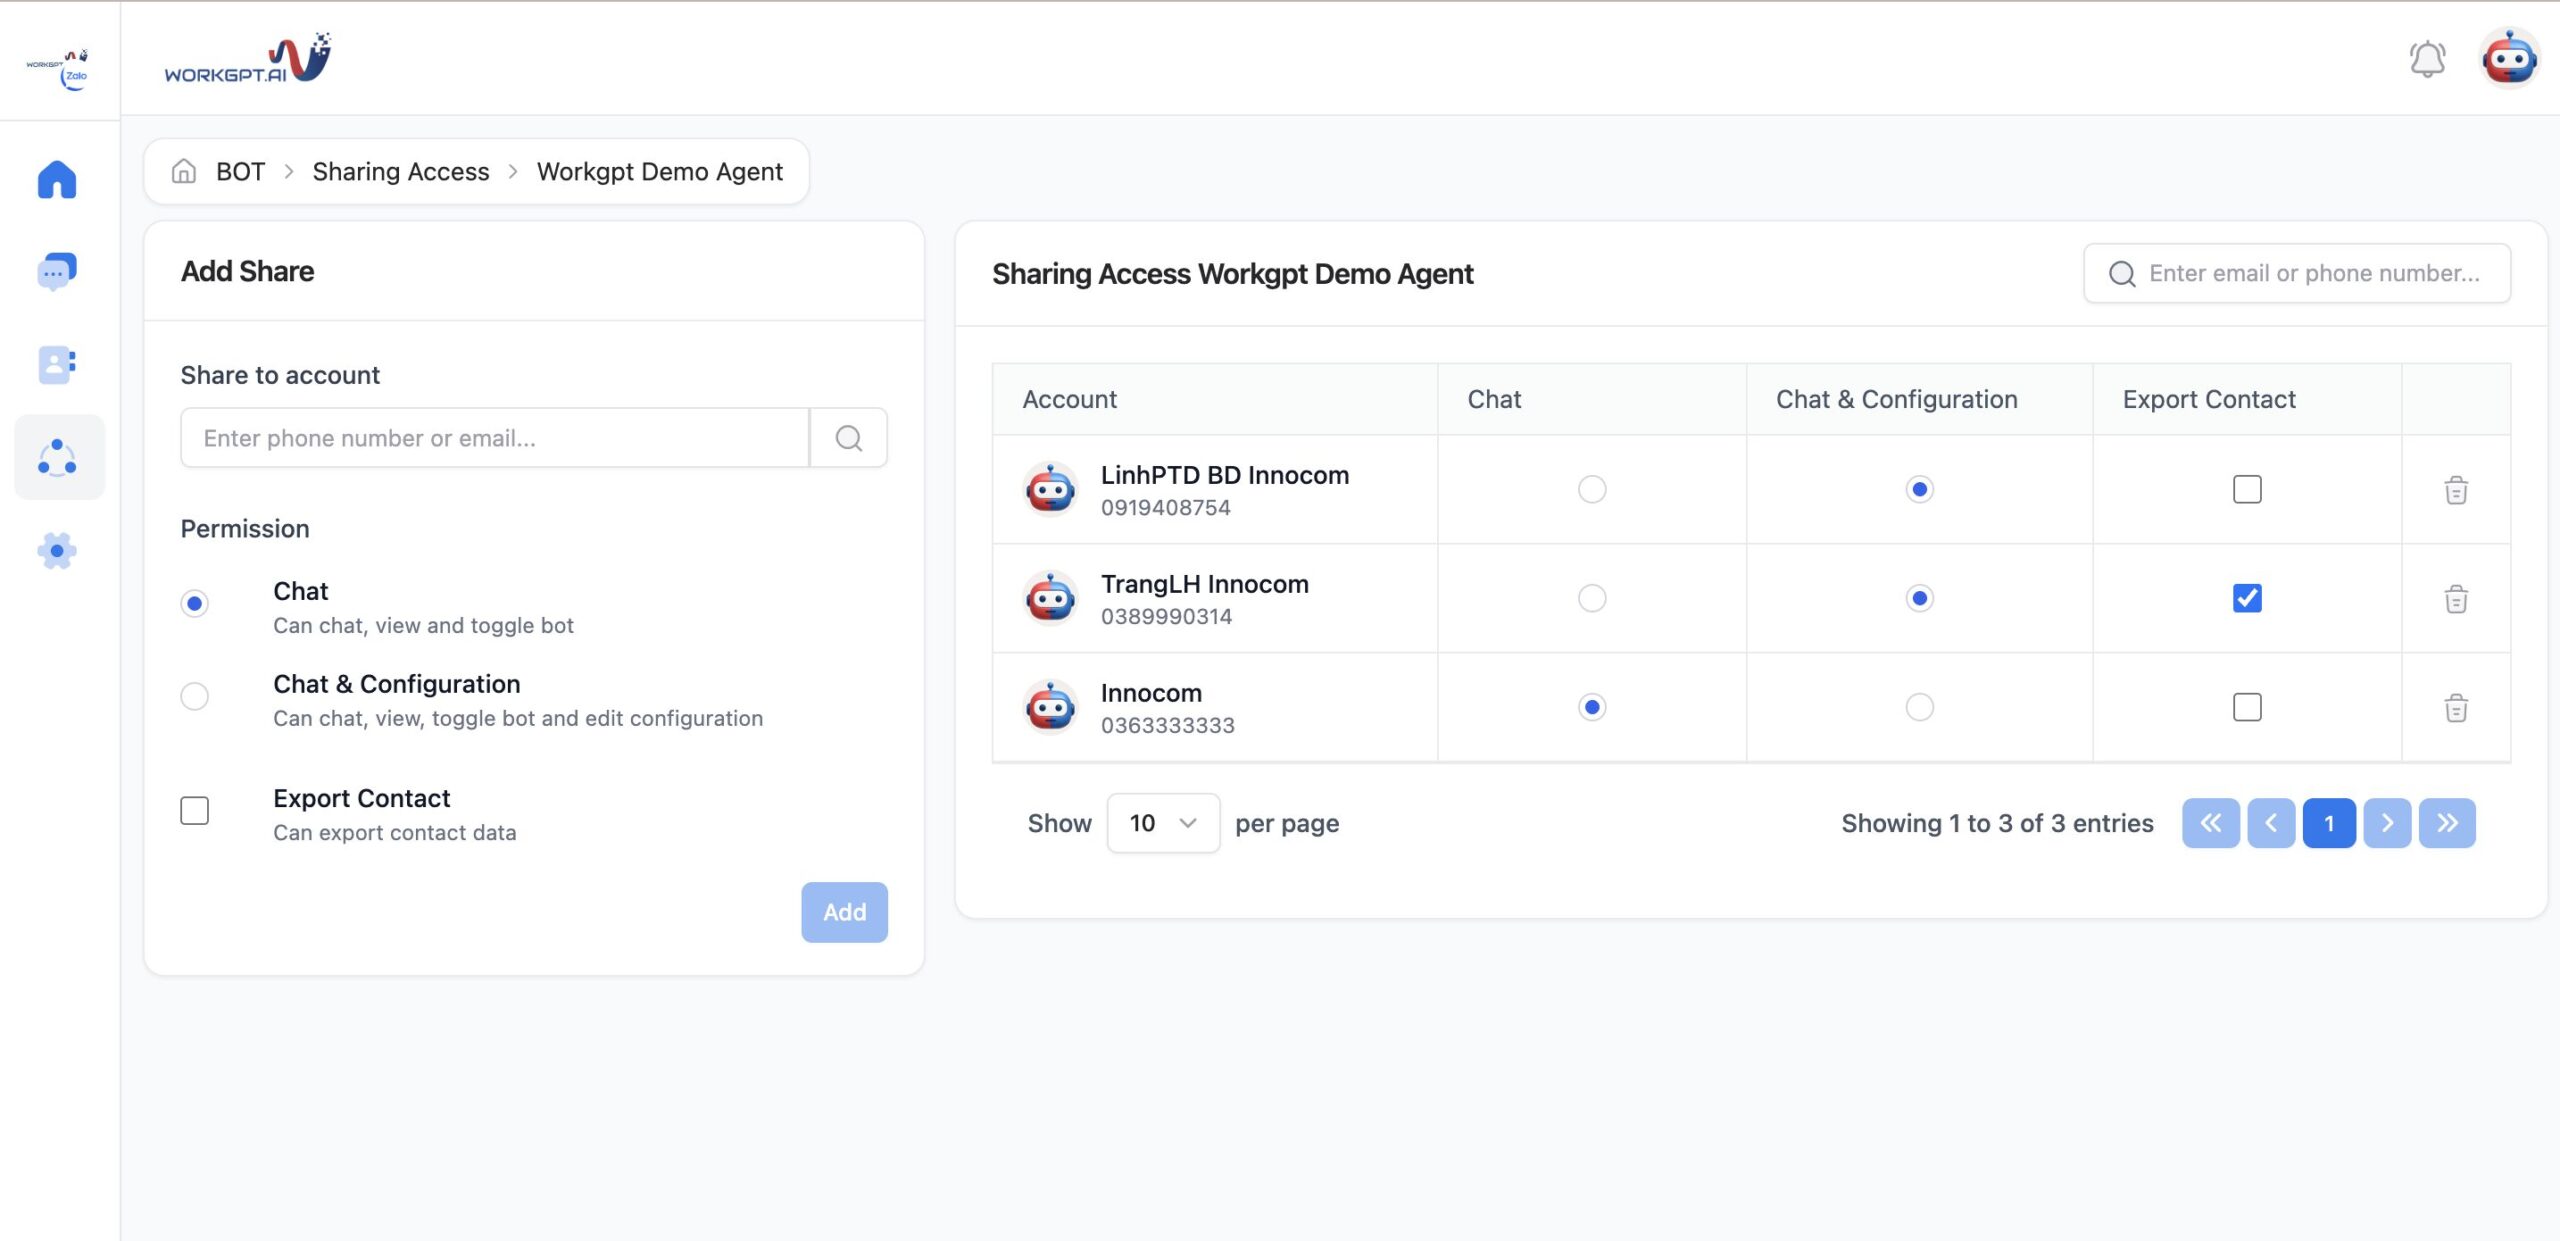Click search icon beside Share to account field
The width and height of the screenshot is (2560, 1241).
[848, 438]
